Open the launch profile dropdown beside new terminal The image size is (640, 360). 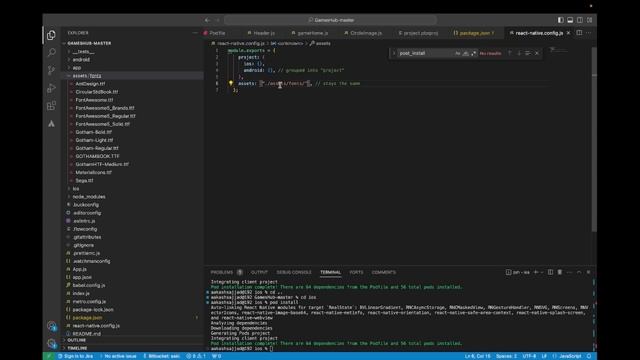pos(542,272)
